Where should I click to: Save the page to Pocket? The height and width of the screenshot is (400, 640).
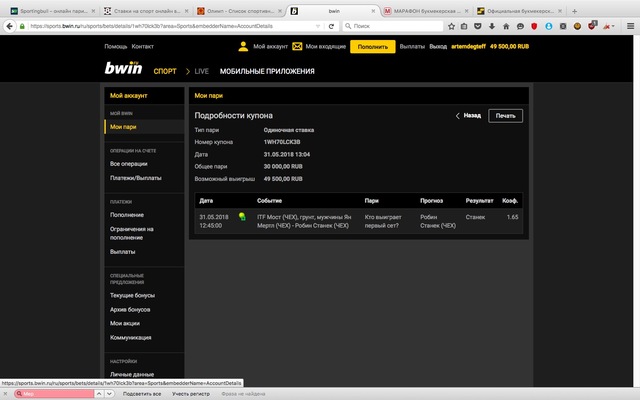478,26
